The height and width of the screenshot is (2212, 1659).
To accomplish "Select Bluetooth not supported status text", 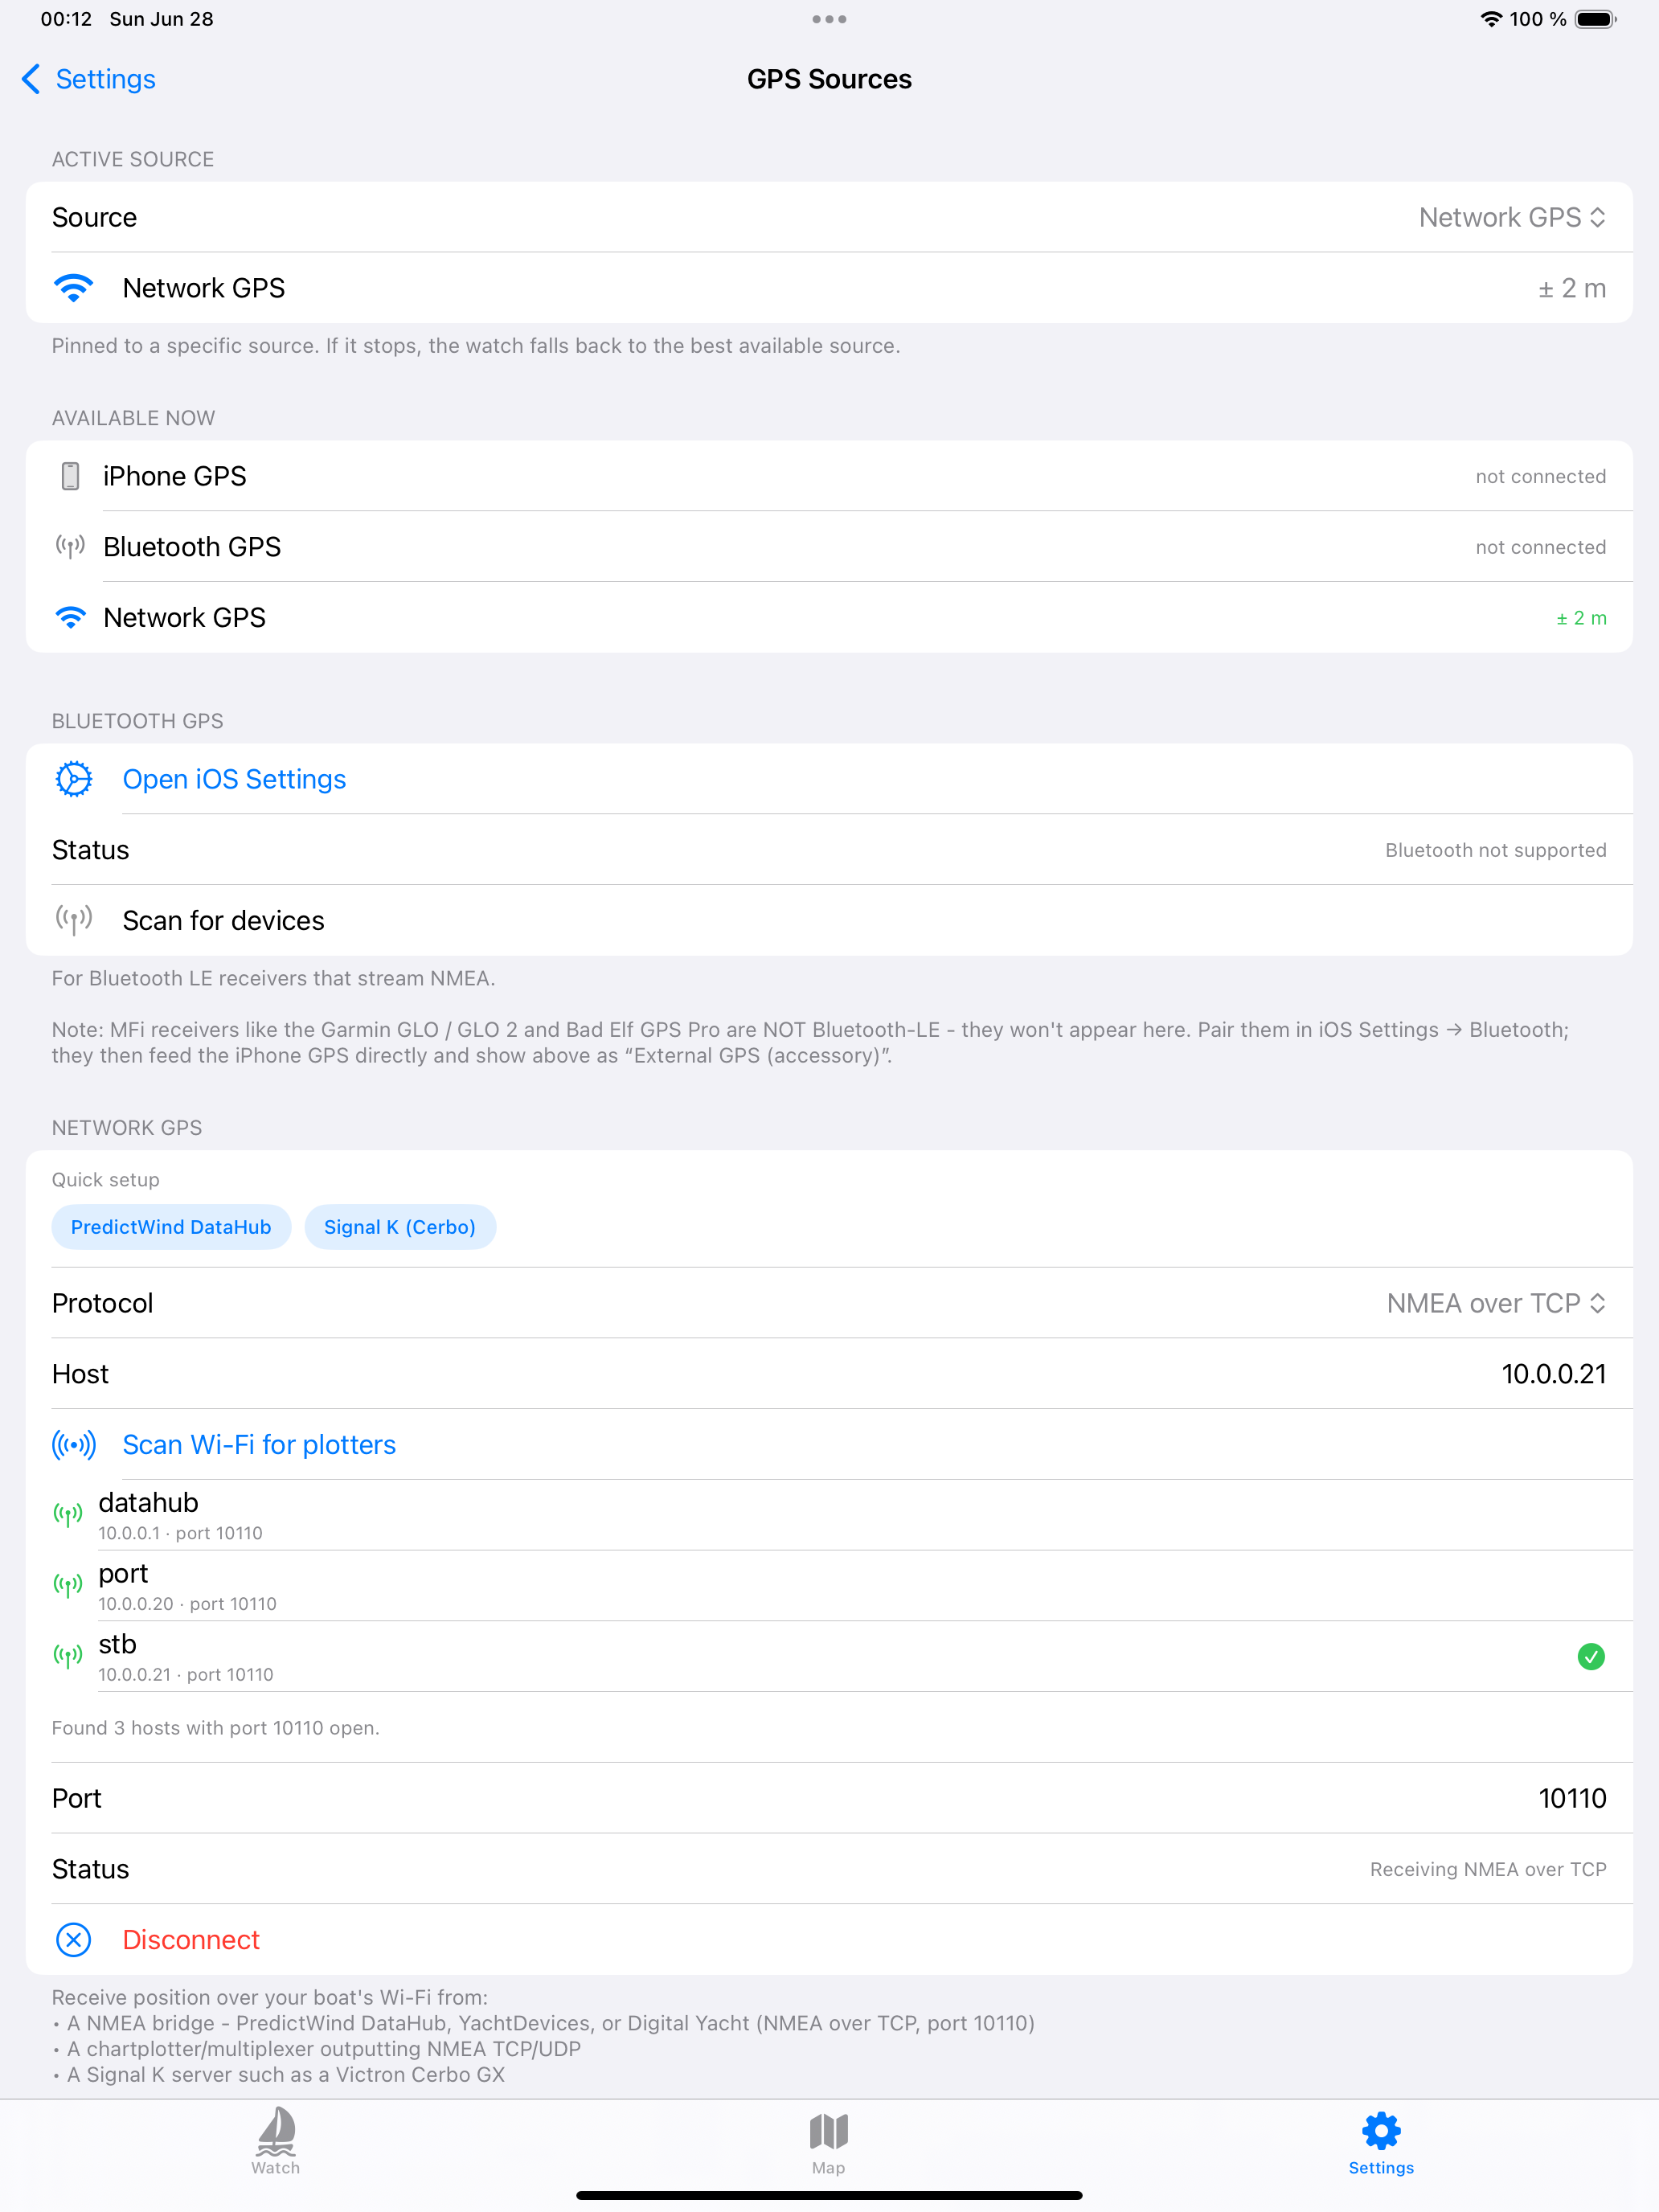I will 1495,850.
